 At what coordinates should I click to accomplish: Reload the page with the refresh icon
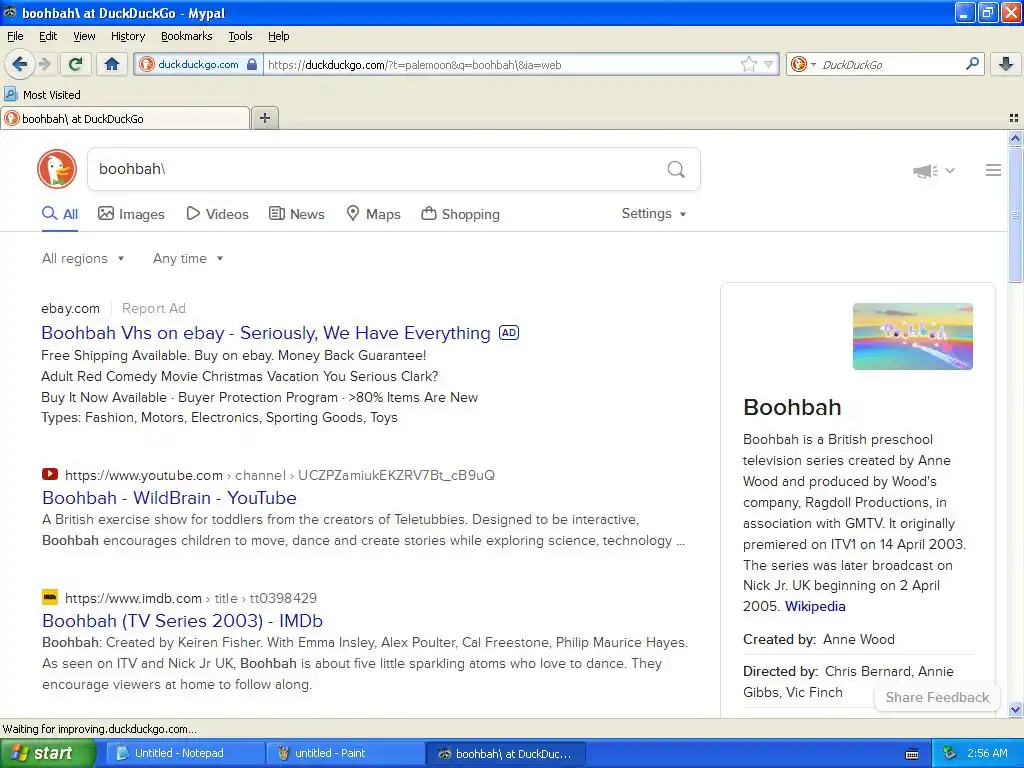(x=76, y=64)
